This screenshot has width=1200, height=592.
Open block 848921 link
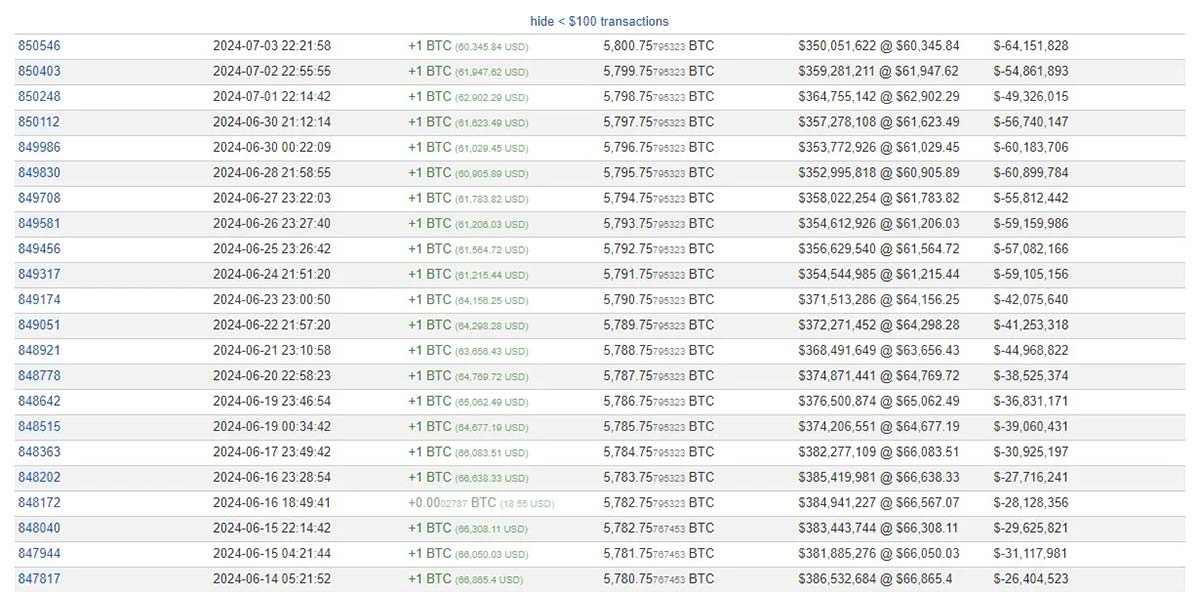(39, 350)
